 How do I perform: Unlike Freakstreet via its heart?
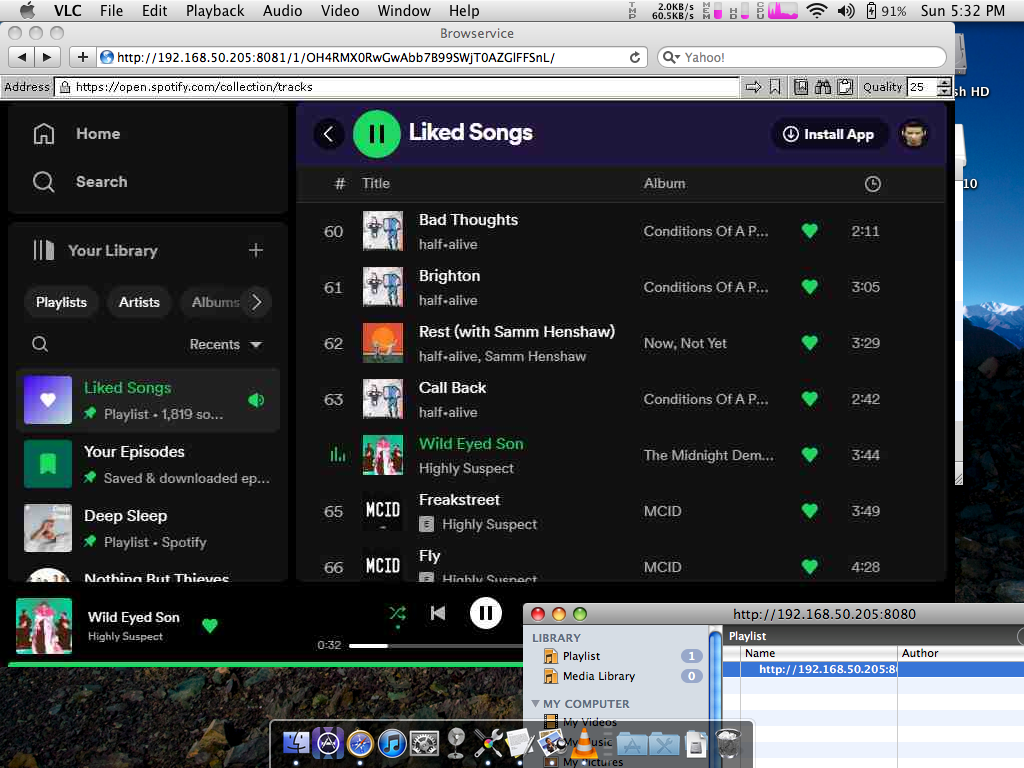click(x=810, y=511)
